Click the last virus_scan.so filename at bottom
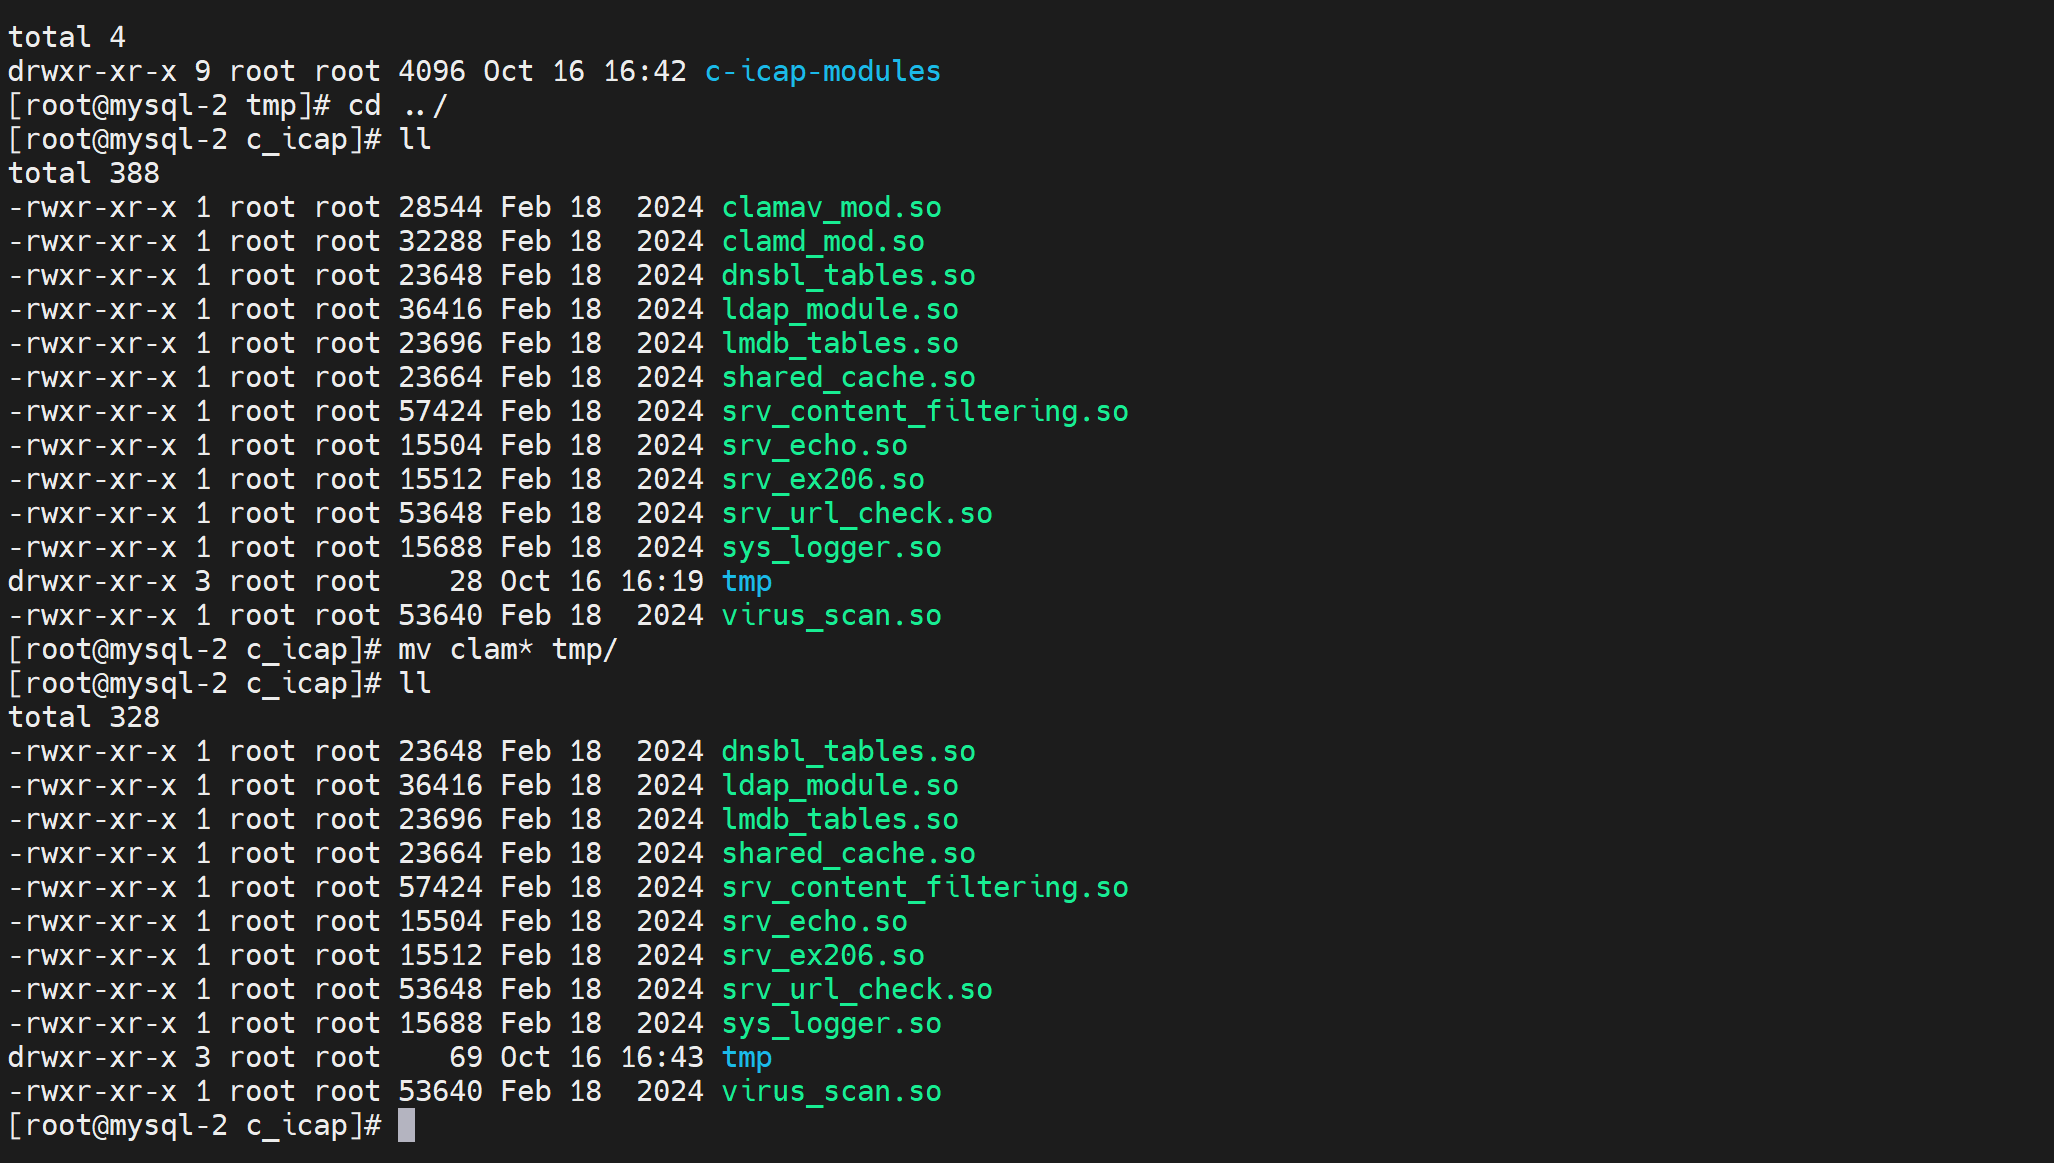The width and height of the screenshot is (2054, 1163). [831, 1092]
